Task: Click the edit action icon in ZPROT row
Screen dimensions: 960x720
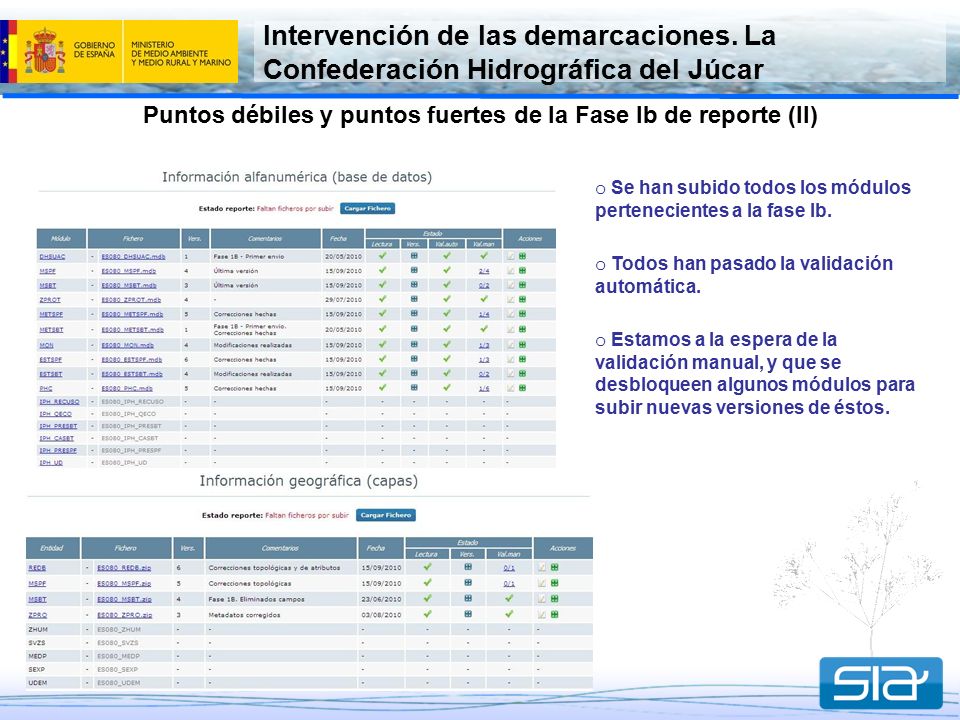Action: (x=511, y=299)
